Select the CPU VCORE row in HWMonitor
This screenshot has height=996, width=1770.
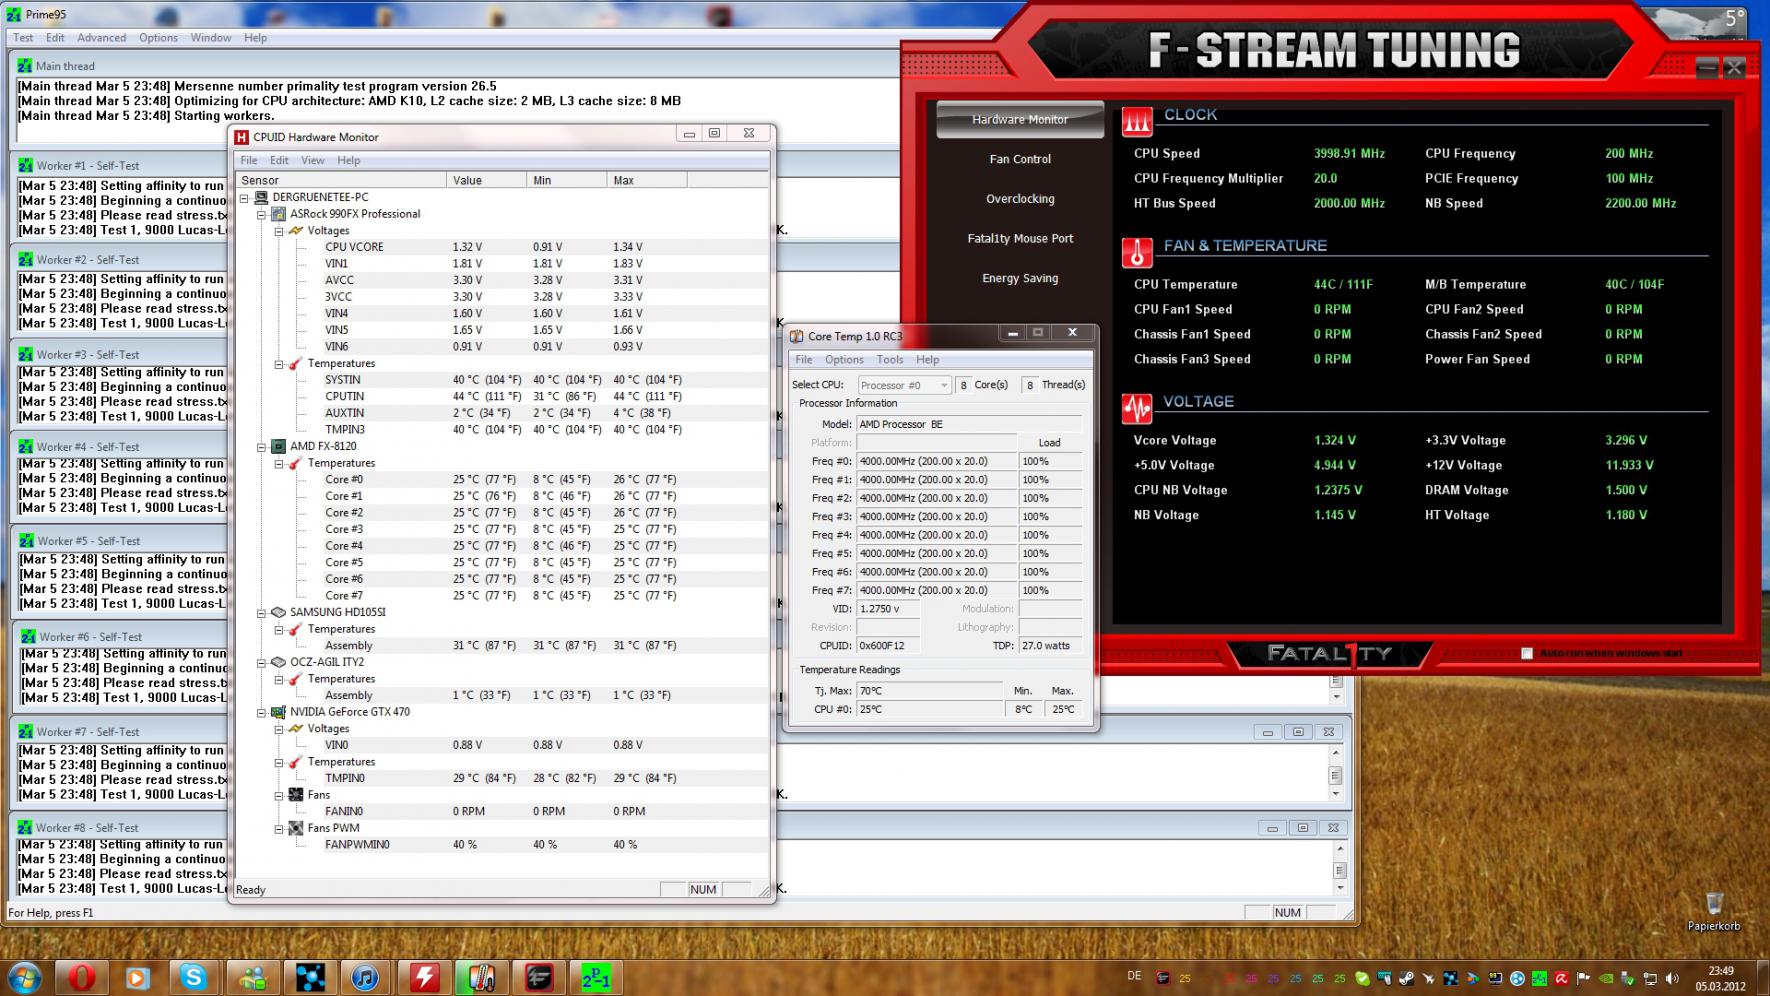[502, 247]
